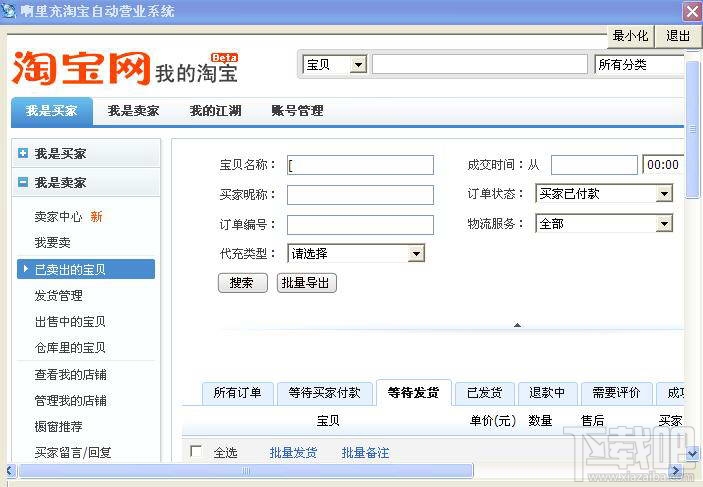Collapse the 我是卖家 minus icon in sidebar

click(x=23, y=182)
